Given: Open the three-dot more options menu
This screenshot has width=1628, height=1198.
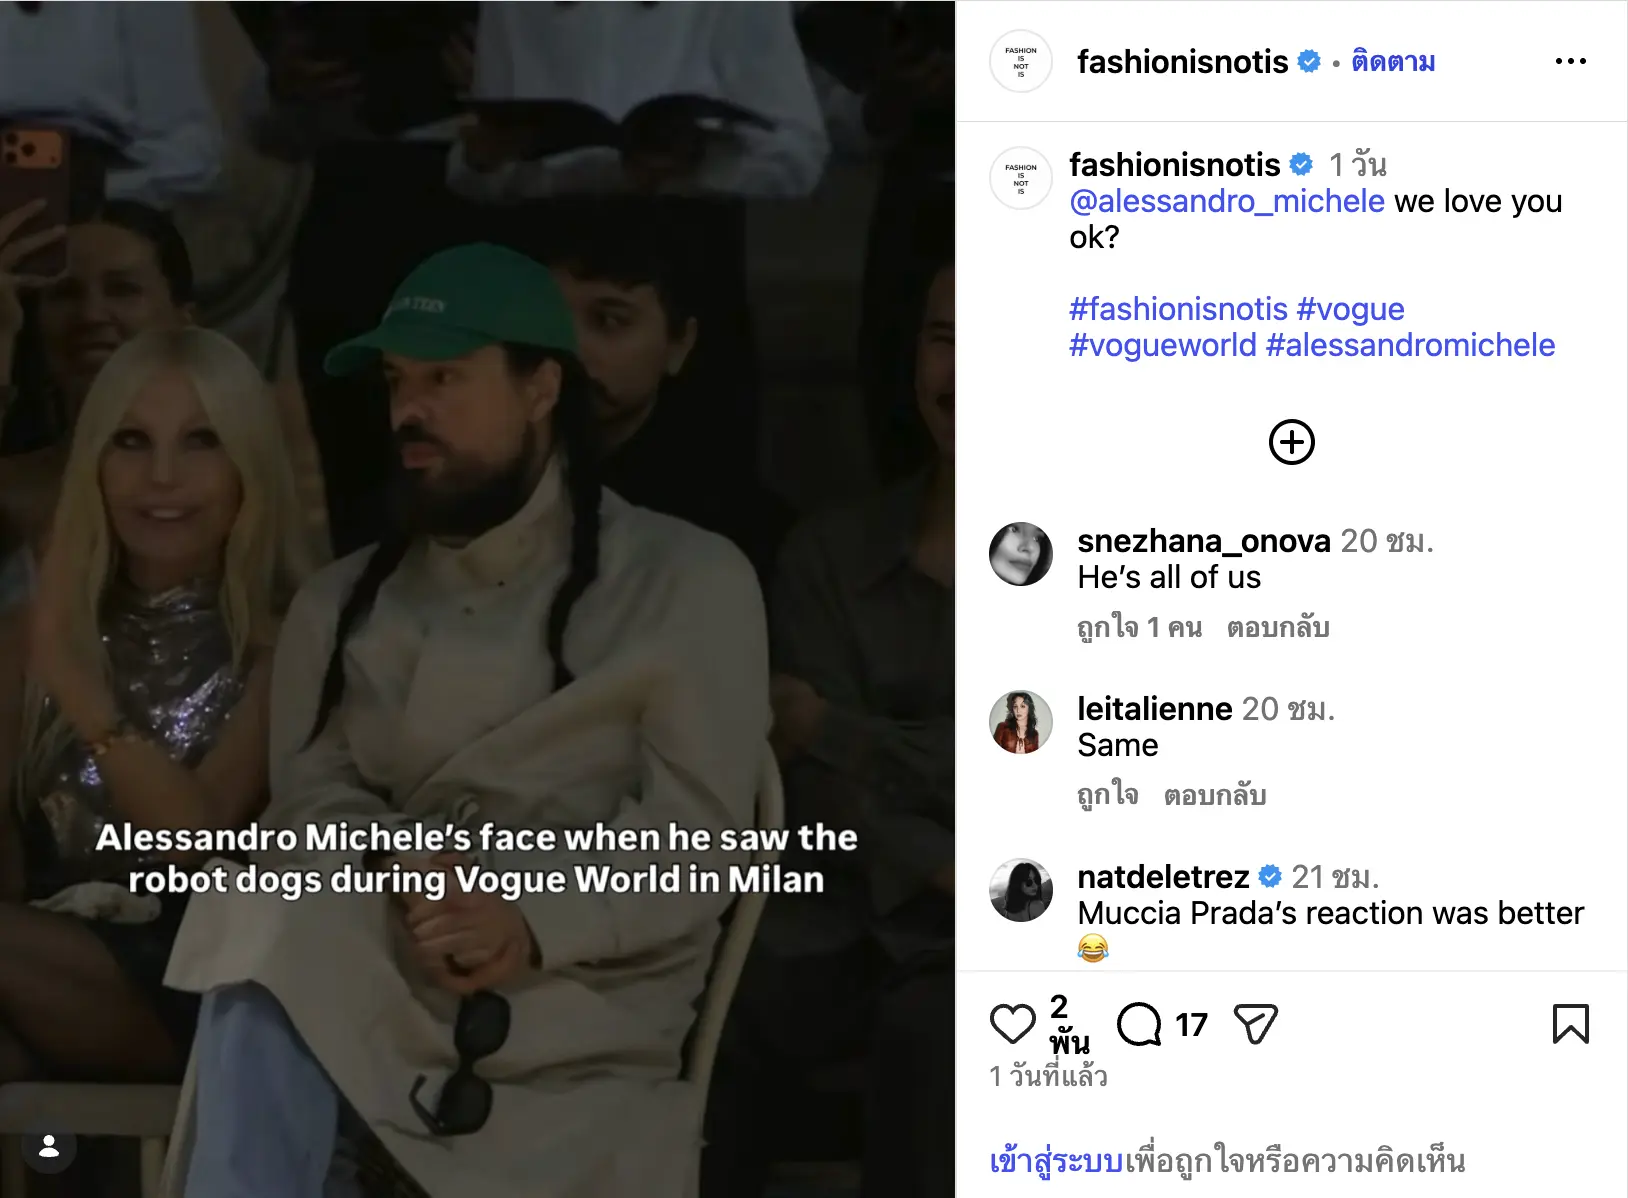Looking at the screenshot, I should click(1570, 61).
